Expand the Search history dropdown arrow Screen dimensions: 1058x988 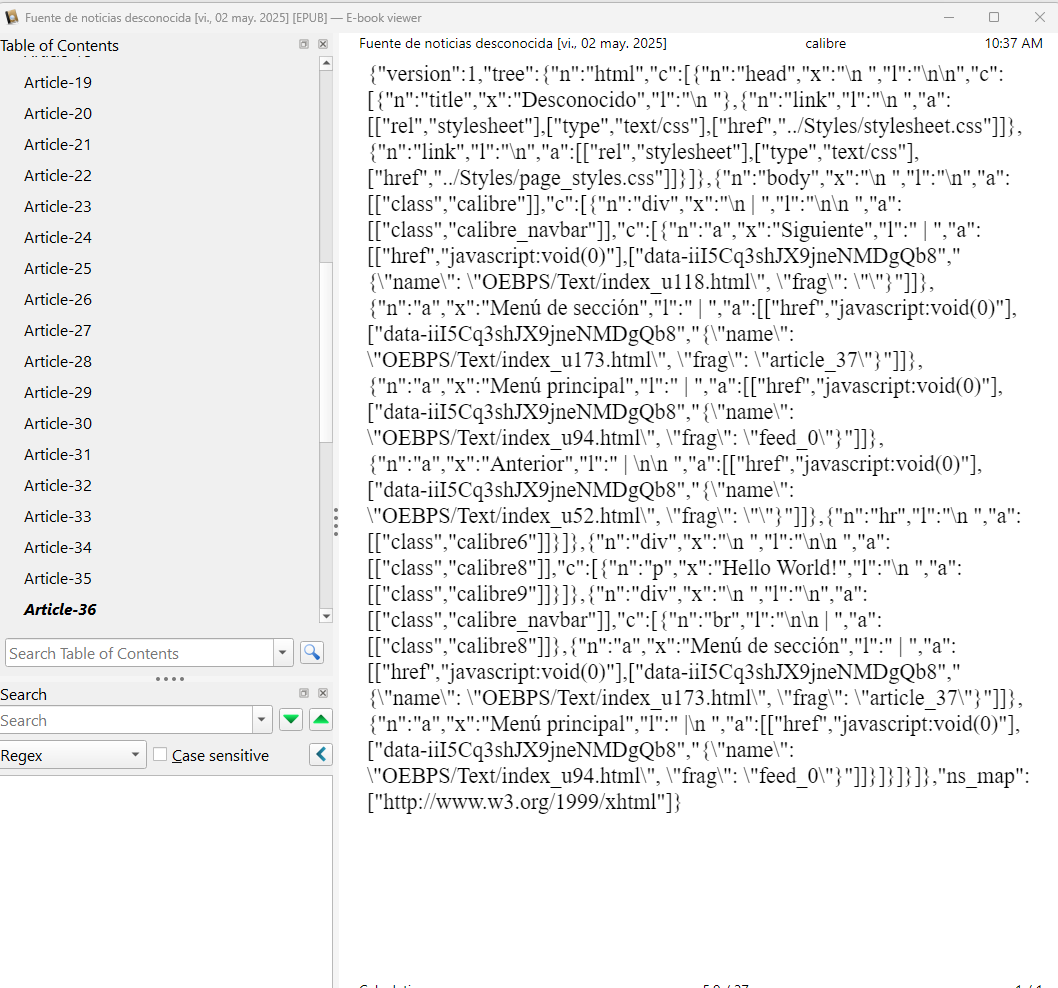click(x=262, y=720)
